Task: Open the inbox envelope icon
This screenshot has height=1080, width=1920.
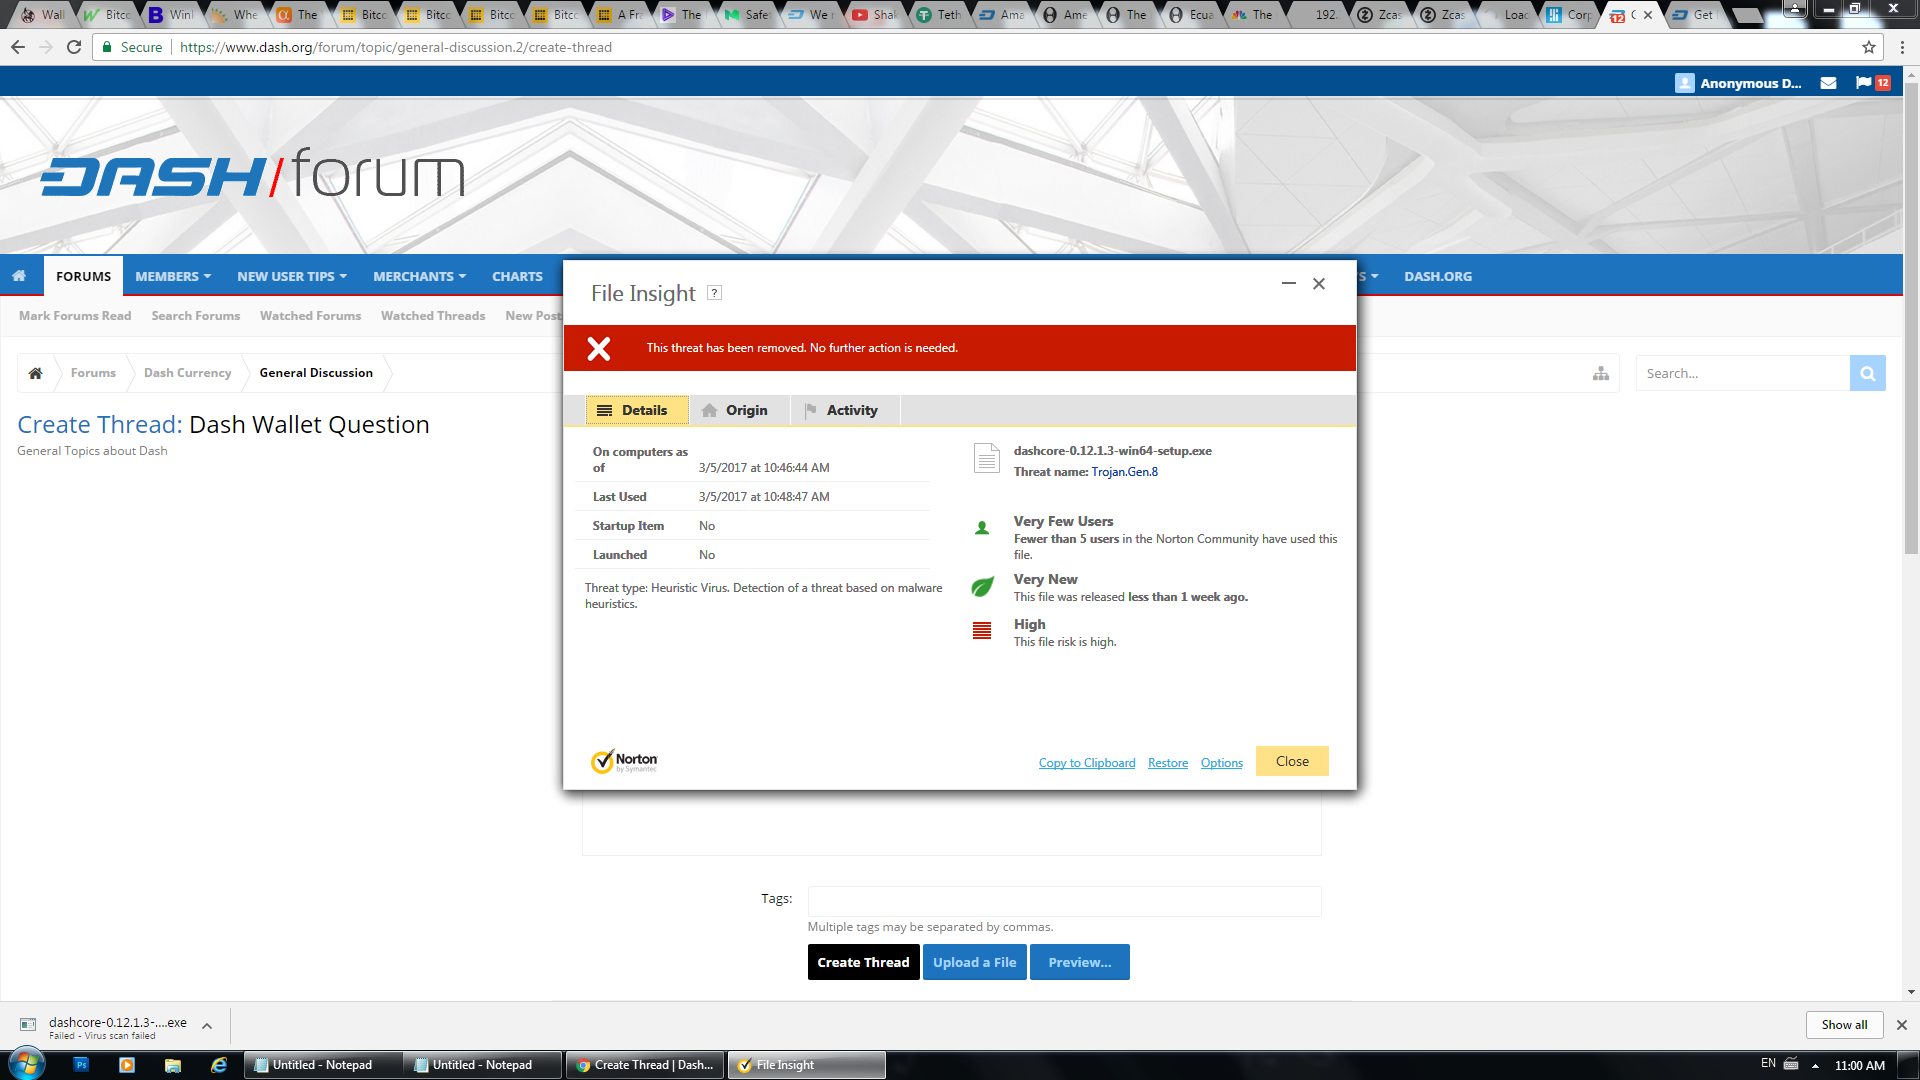Action: point(1828,83)
